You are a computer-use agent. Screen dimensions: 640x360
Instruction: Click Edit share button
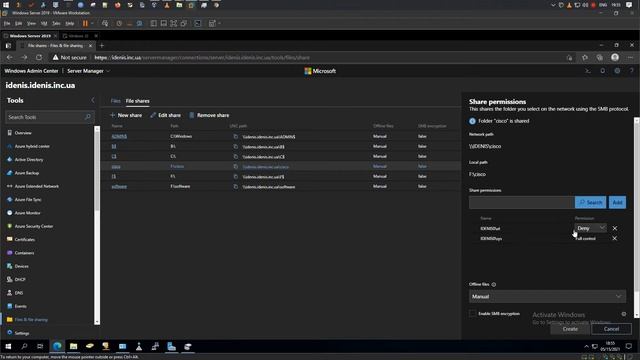pyautogui.click(x=165, y=116)
